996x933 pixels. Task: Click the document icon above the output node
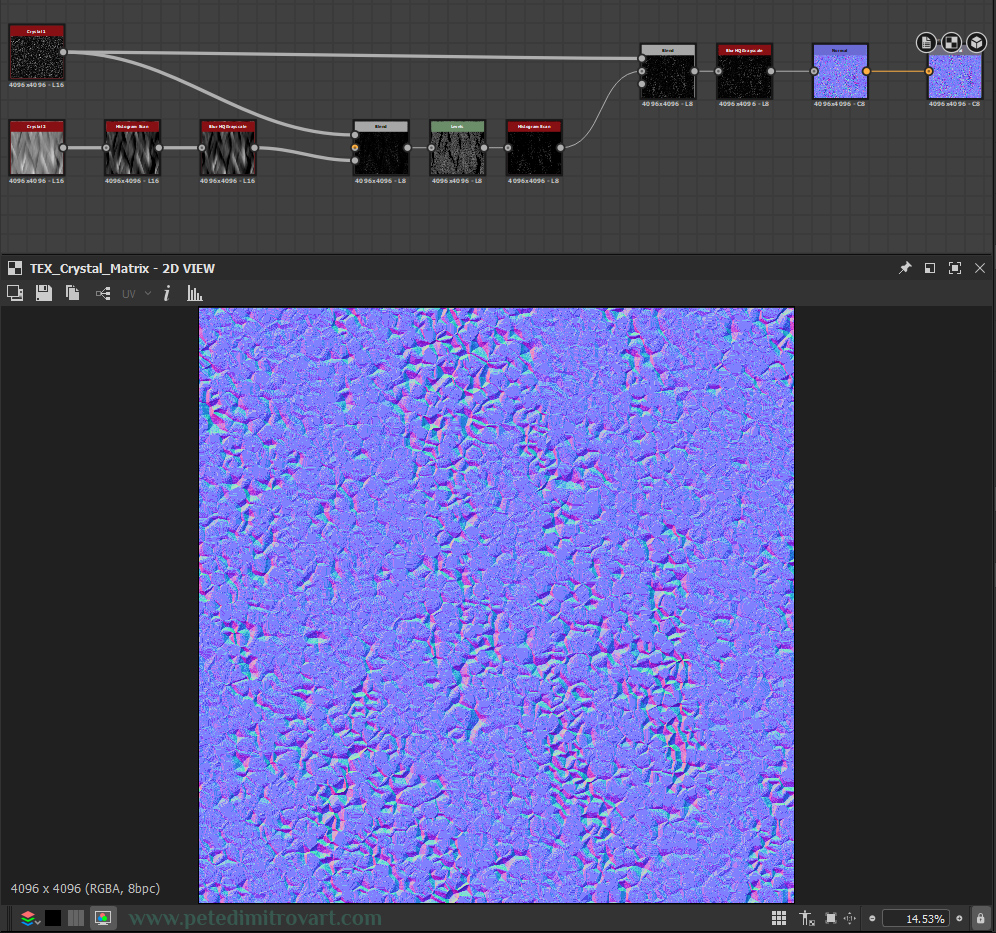[x=926, y=43]
